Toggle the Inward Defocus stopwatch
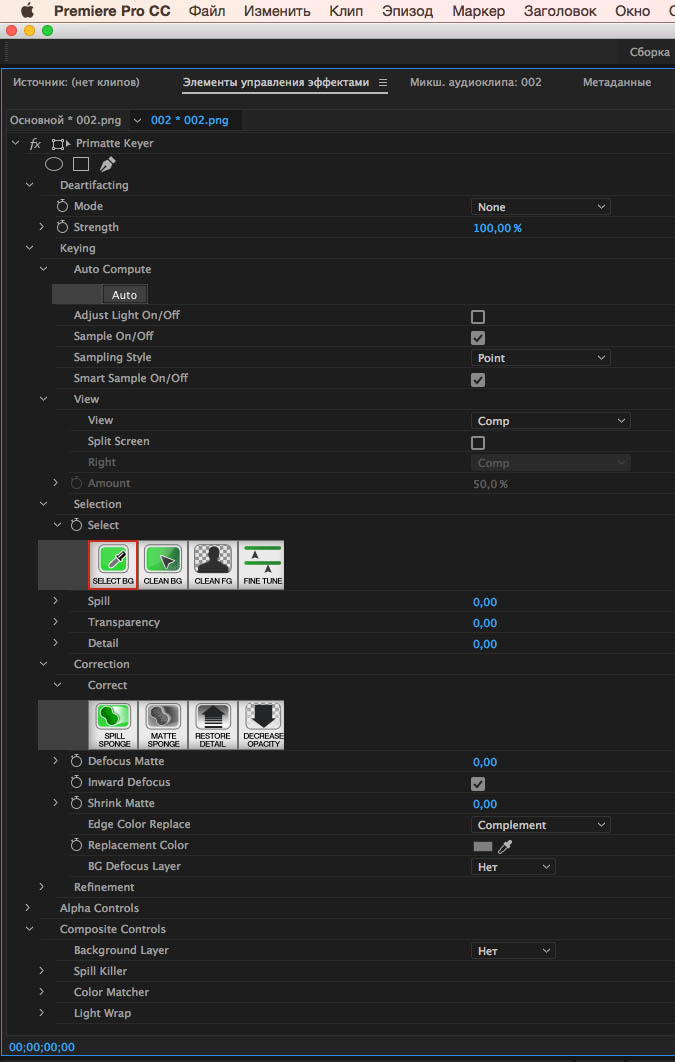The image size is (675, 1062). tap(77, 782)
